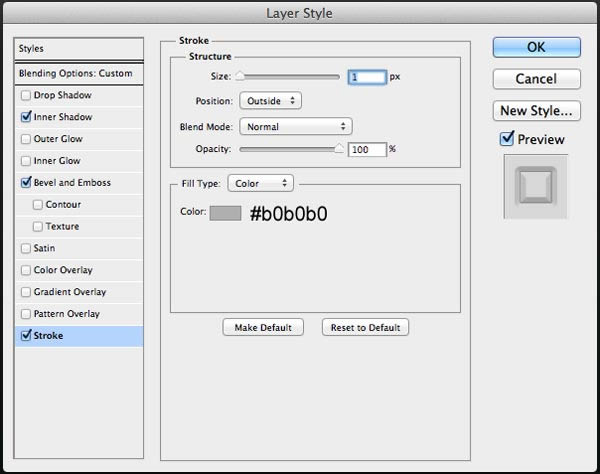Select the Contour label

click(64, 205)
